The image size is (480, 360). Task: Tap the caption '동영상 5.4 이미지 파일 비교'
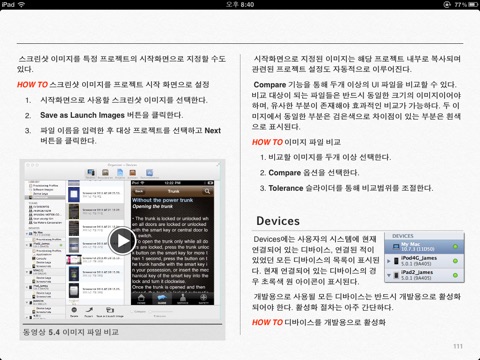click(x=71, y=332)
